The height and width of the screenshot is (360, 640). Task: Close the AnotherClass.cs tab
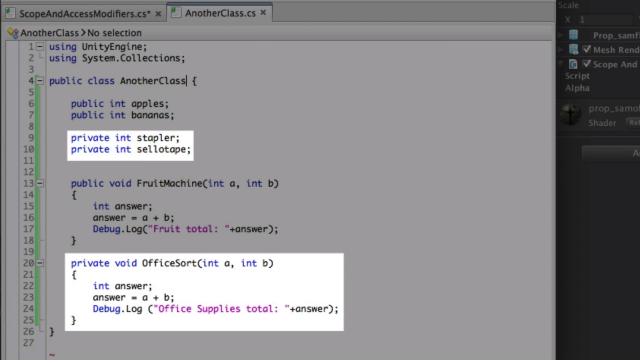point(263,13)
